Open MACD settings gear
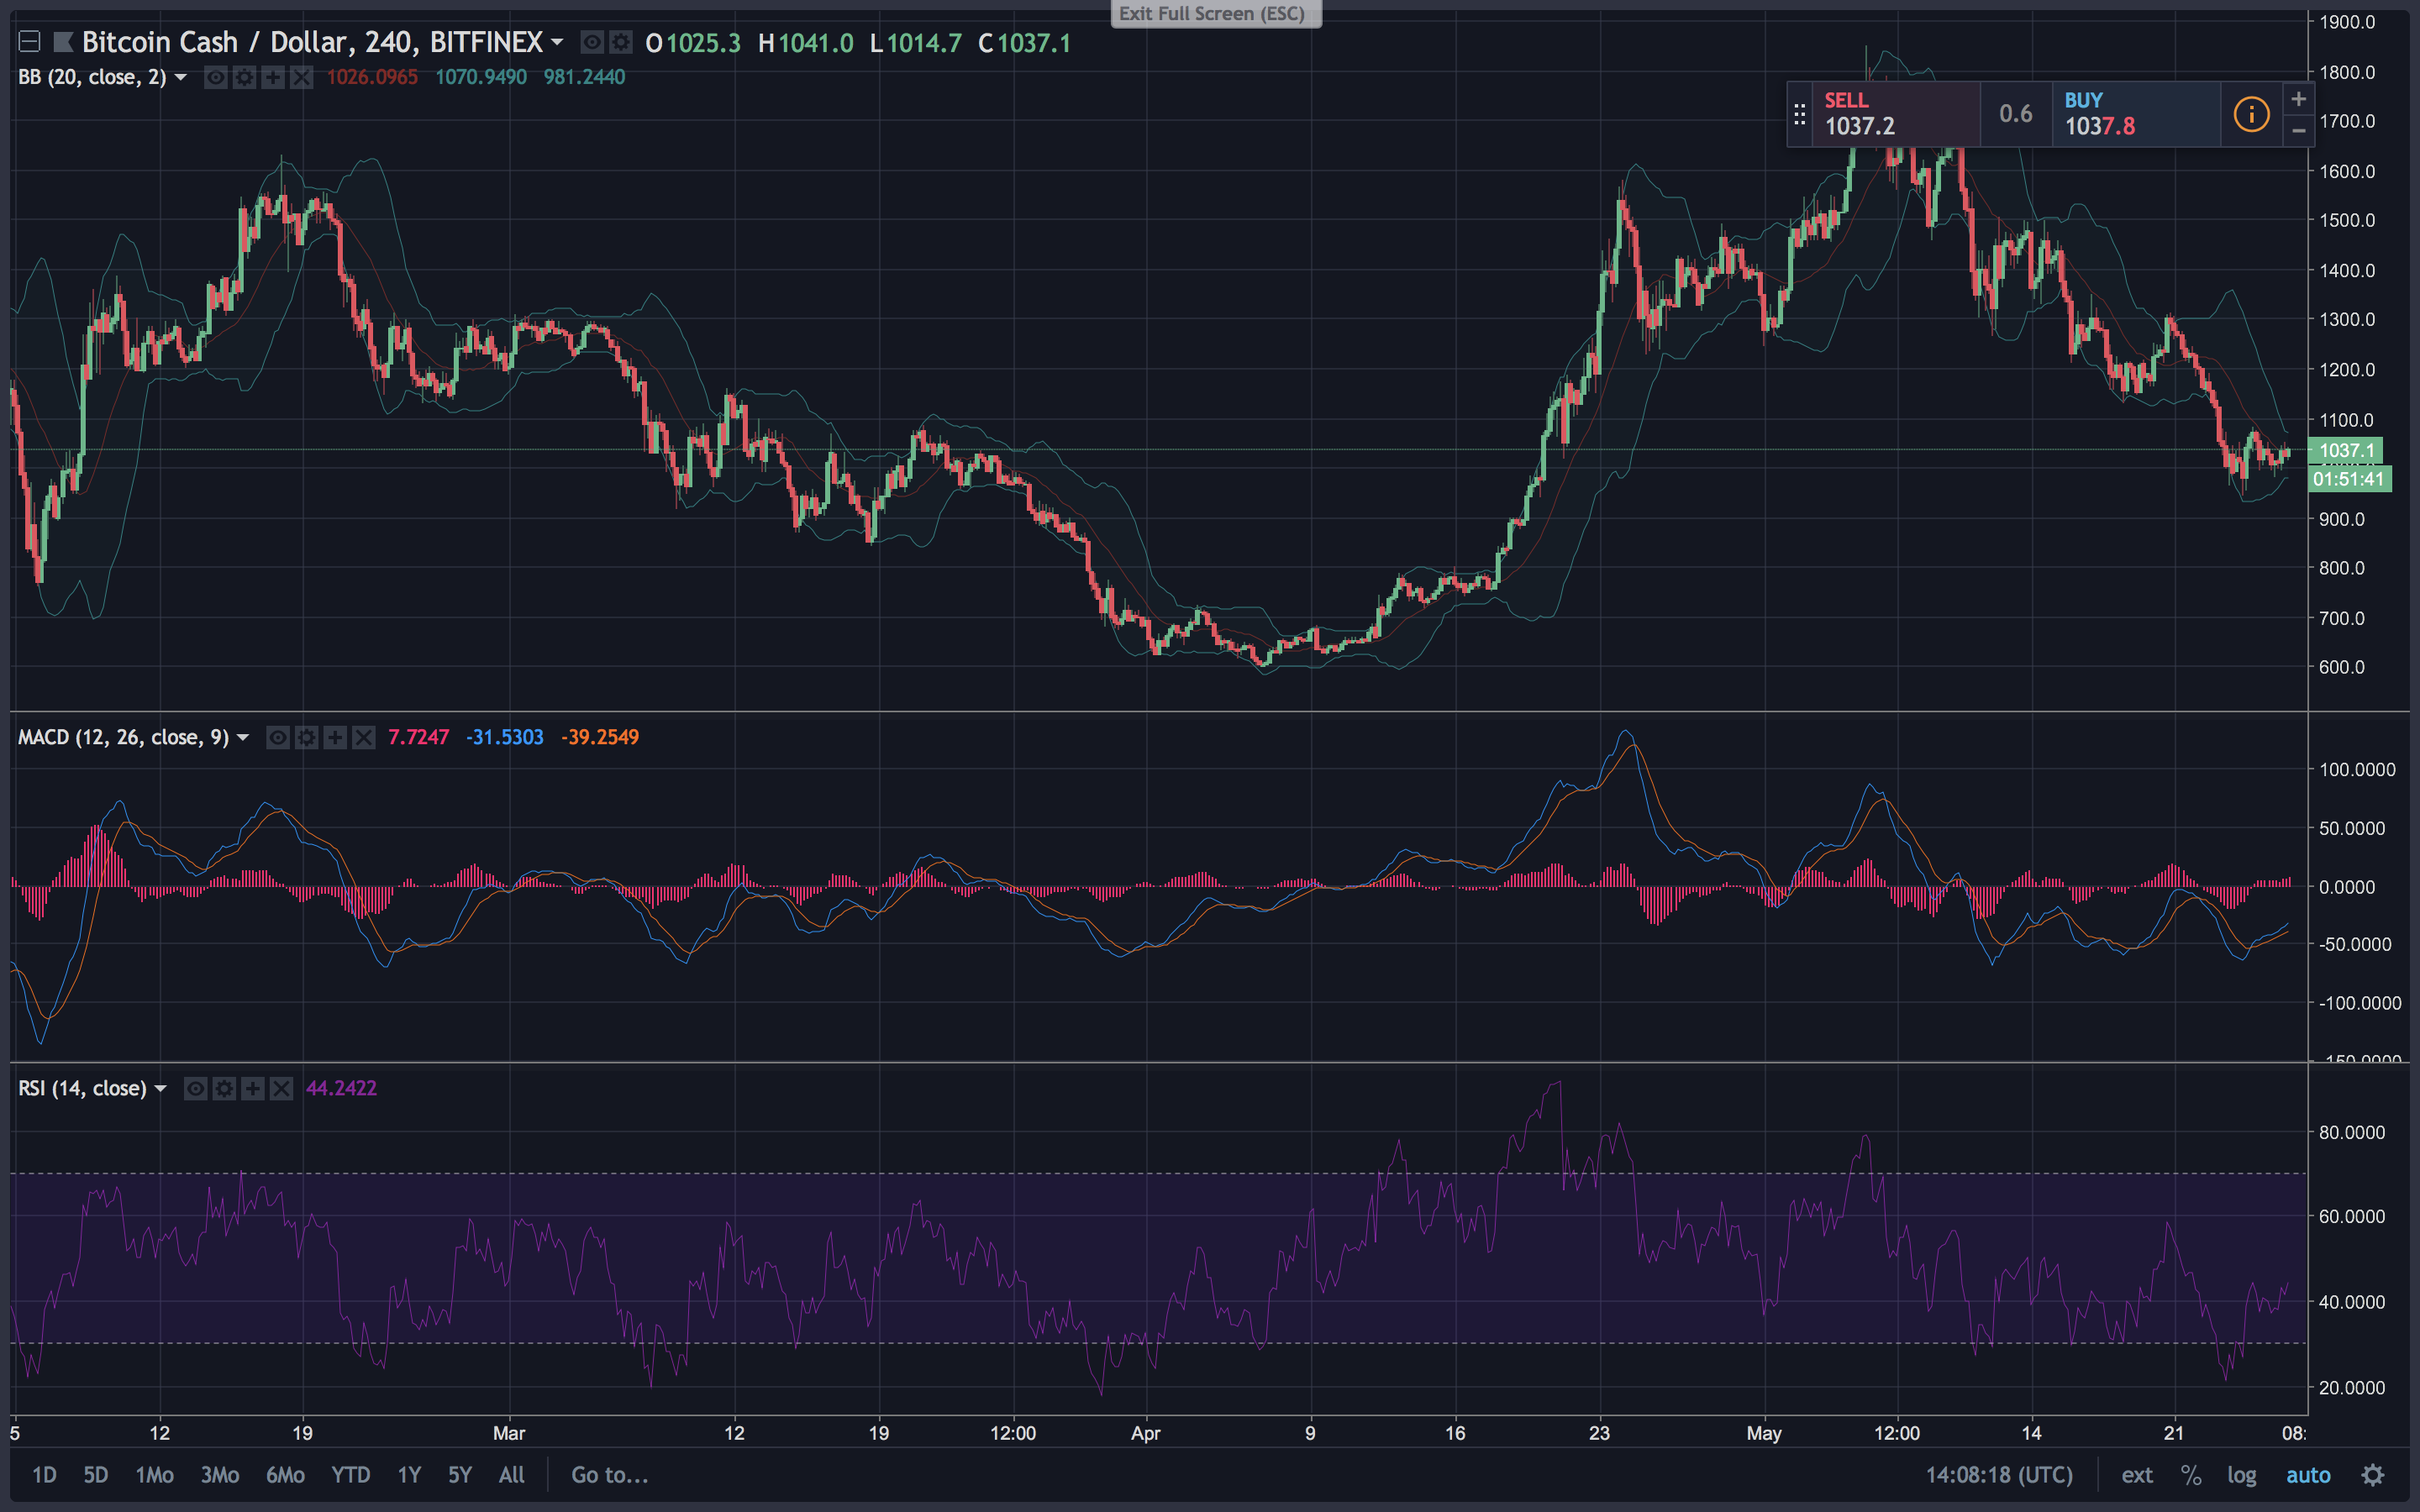The image size is (2420, 1512). [x=307, y=737]
